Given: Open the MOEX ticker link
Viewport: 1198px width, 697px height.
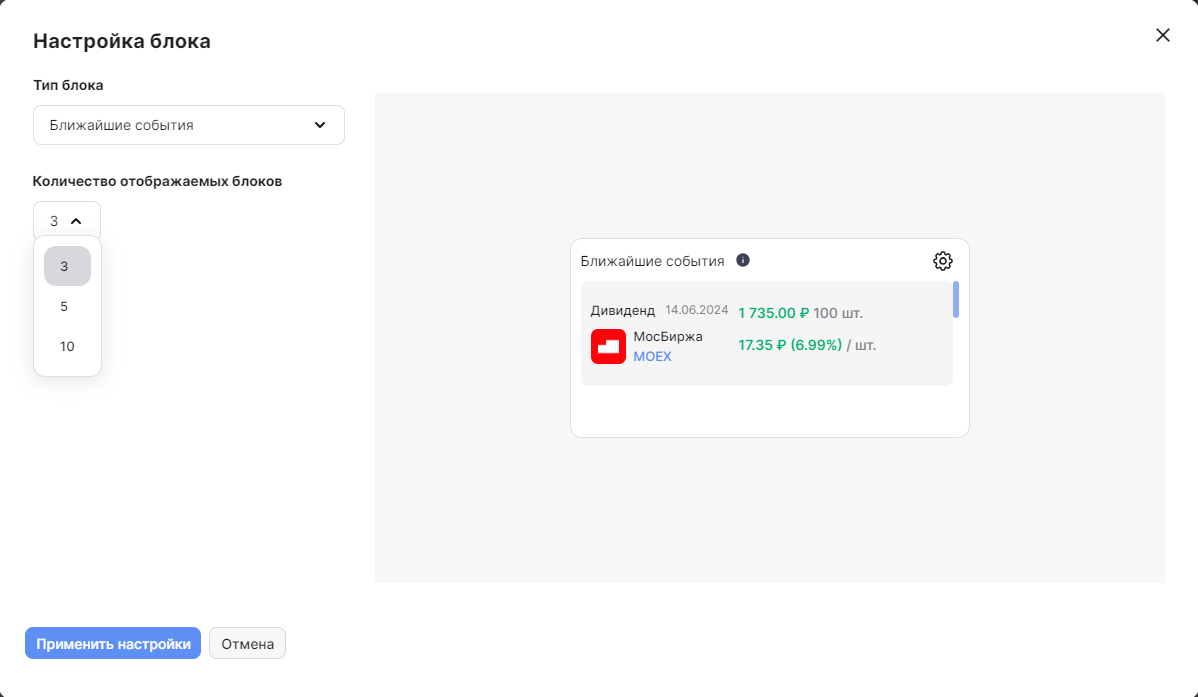Looking at the screenshot, I should 652,356.
